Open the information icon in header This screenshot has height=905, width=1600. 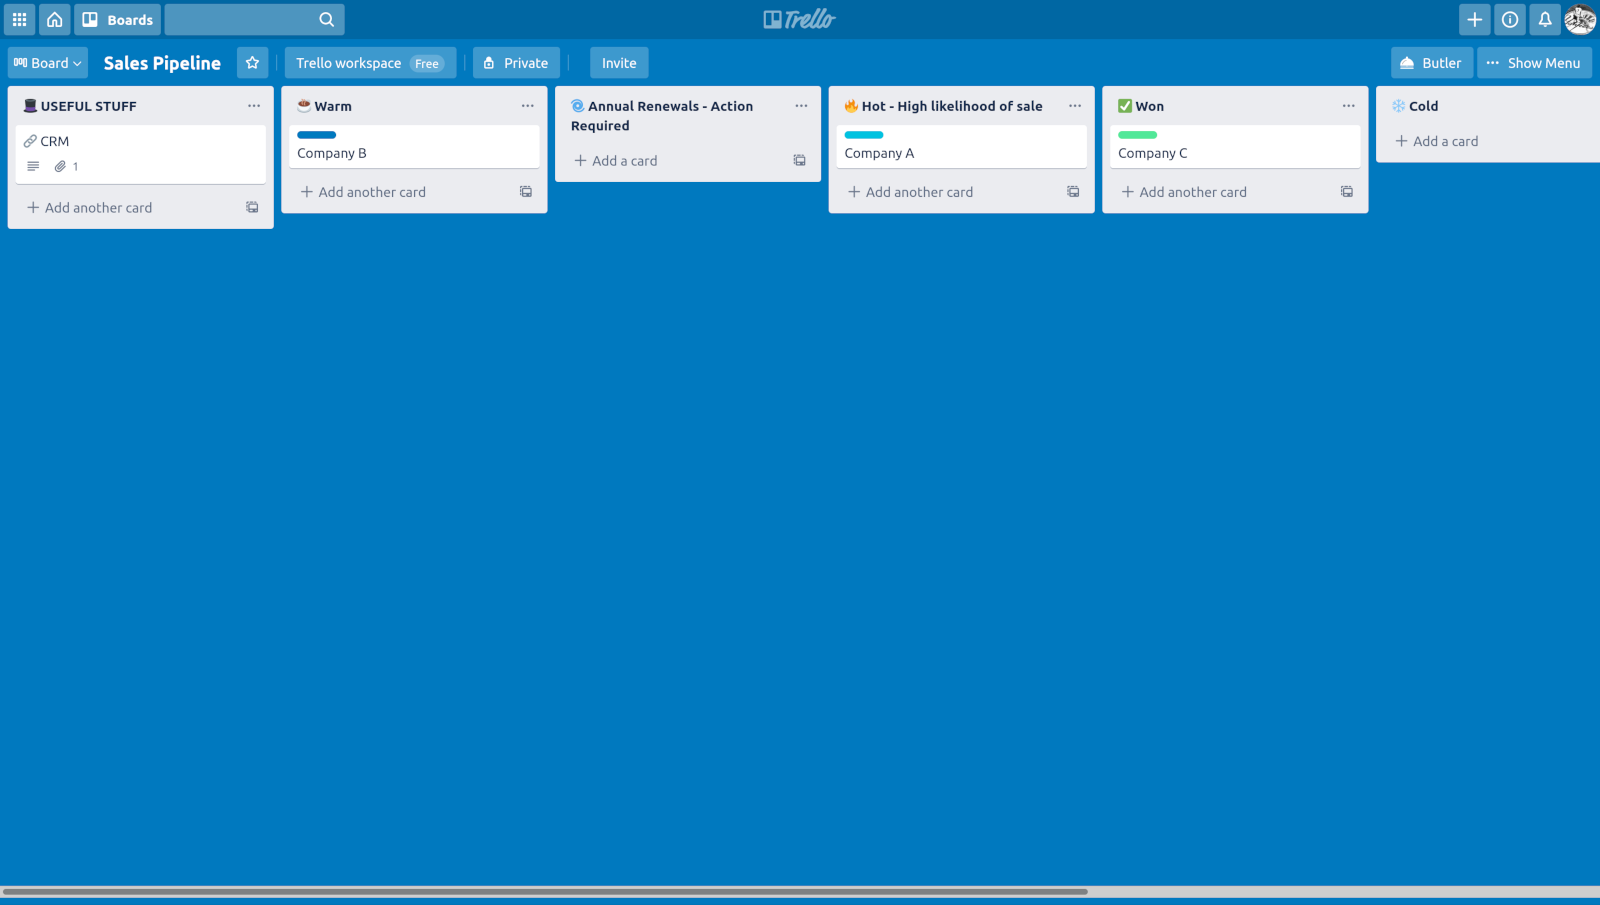coord(1510,20)
